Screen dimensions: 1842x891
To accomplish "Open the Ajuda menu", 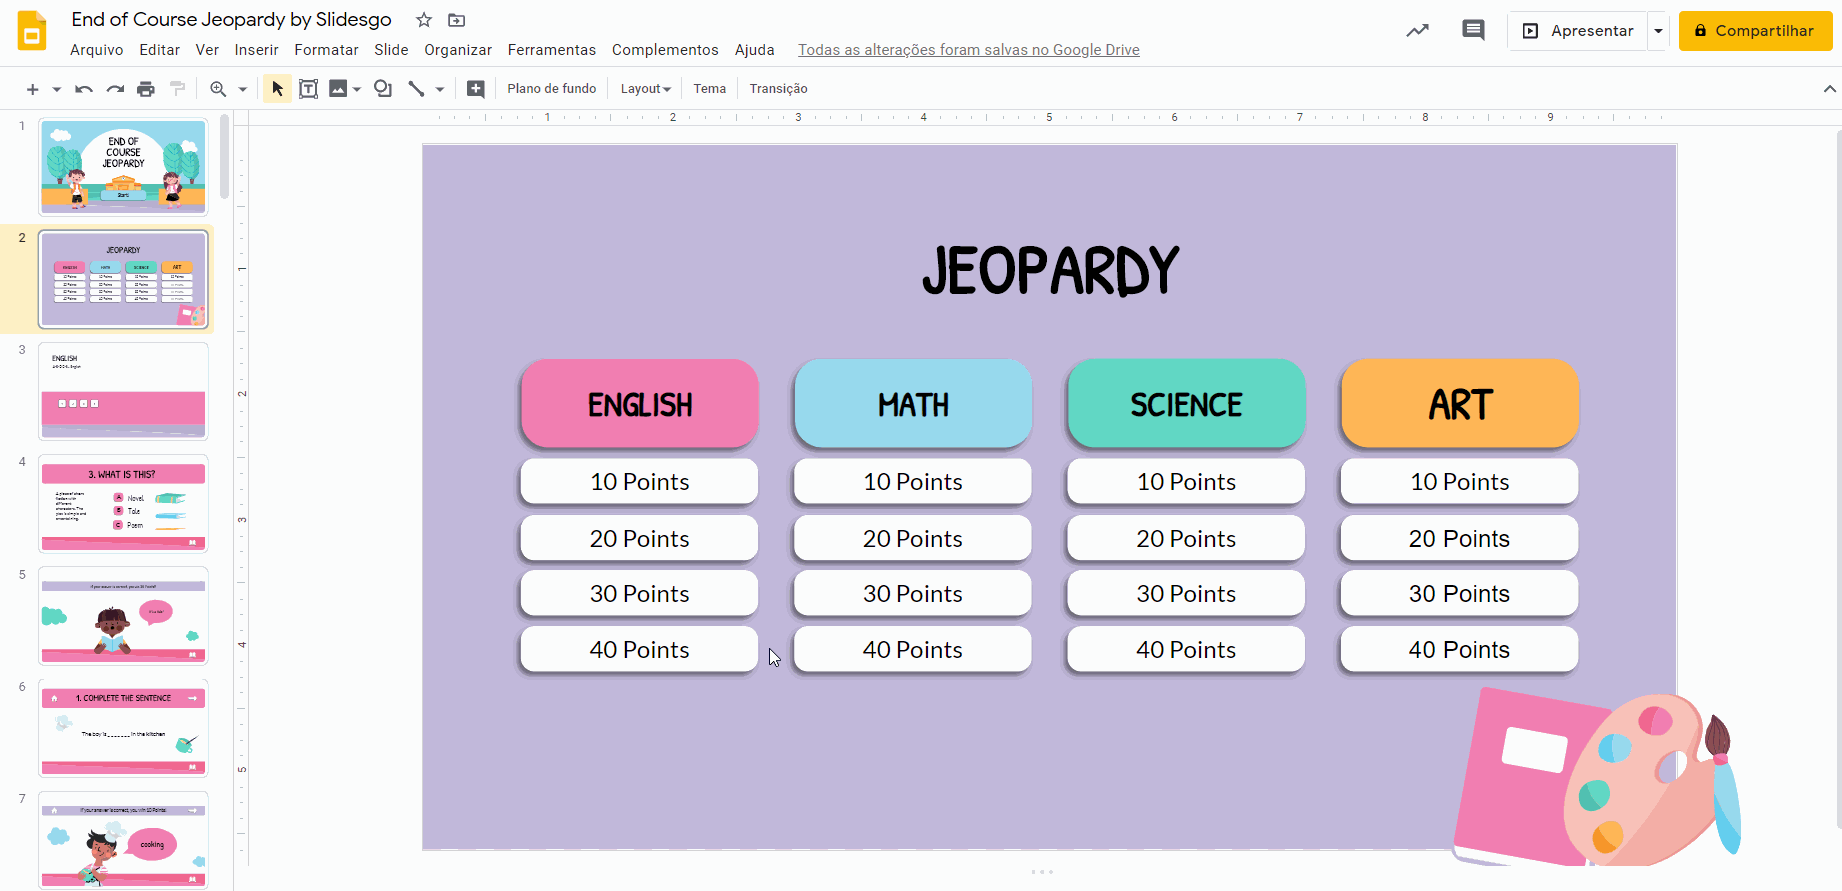I will click(755, 50).
